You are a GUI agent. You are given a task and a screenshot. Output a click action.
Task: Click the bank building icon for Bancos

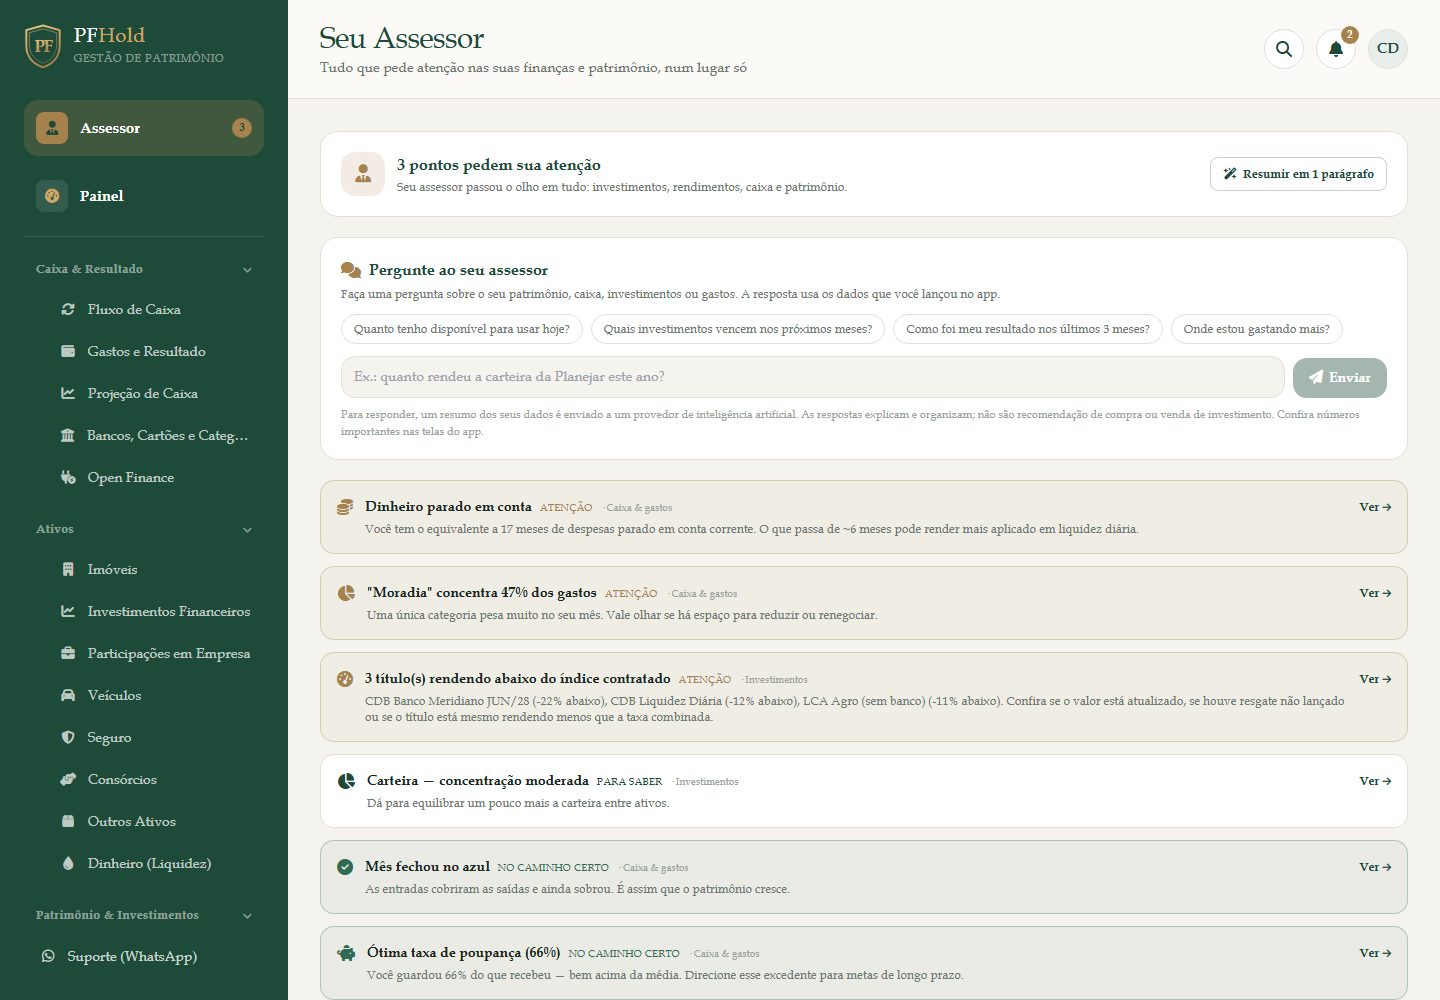click(x=68, y=436)
